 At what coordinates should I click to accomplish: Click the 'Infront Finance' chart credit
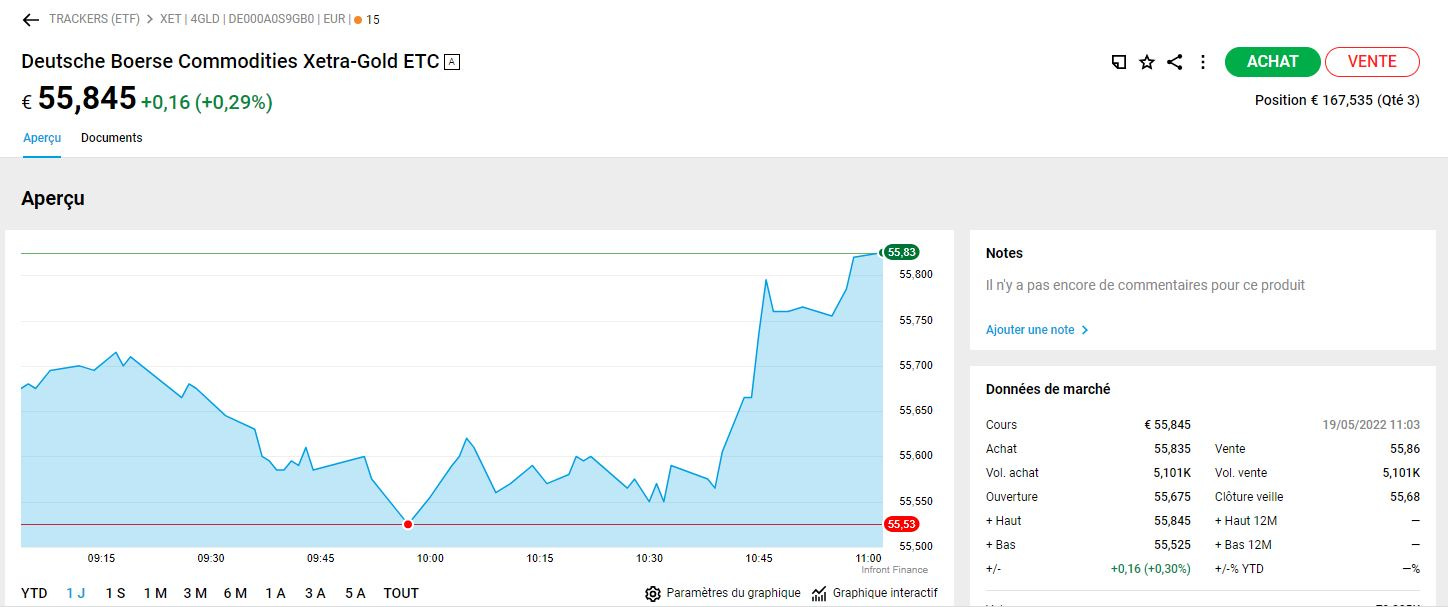coord(894,570)
